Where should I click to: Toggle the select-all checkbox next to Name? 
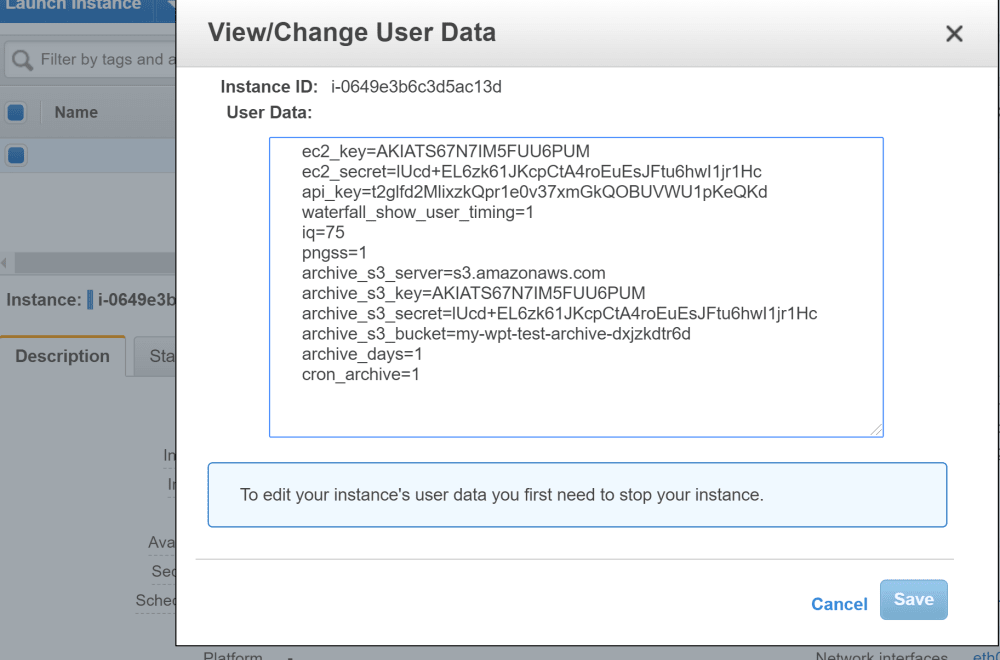[15, 112]
